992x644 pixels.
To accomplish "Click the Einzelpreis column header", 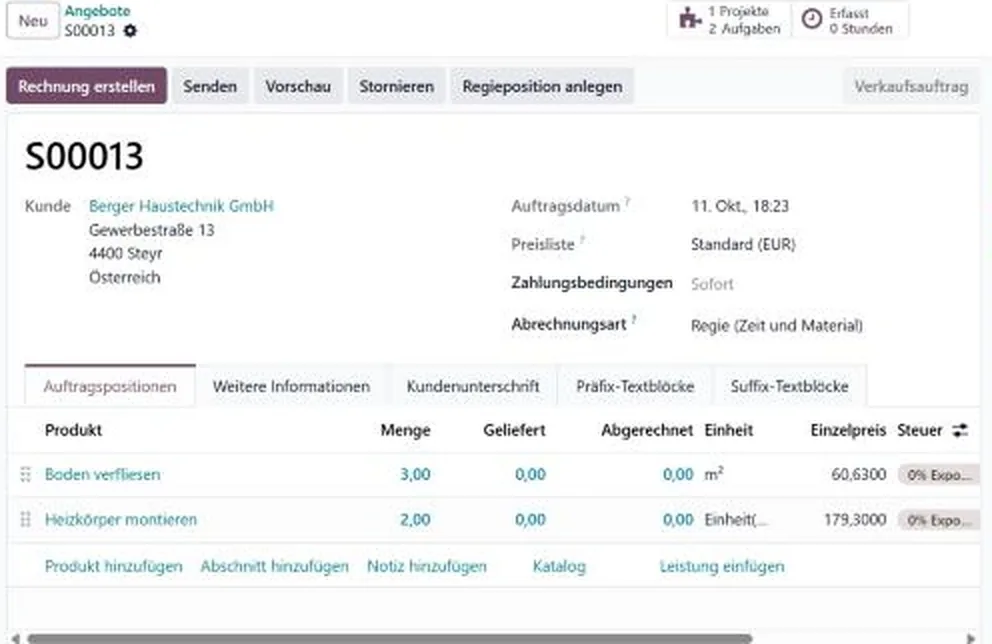I will 848,430.
